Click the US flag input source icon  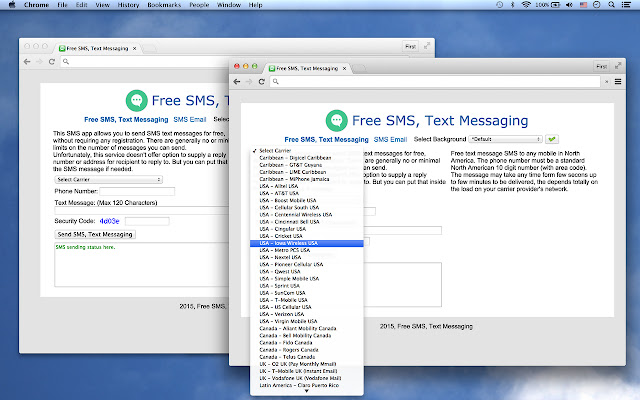coord(583,5)
